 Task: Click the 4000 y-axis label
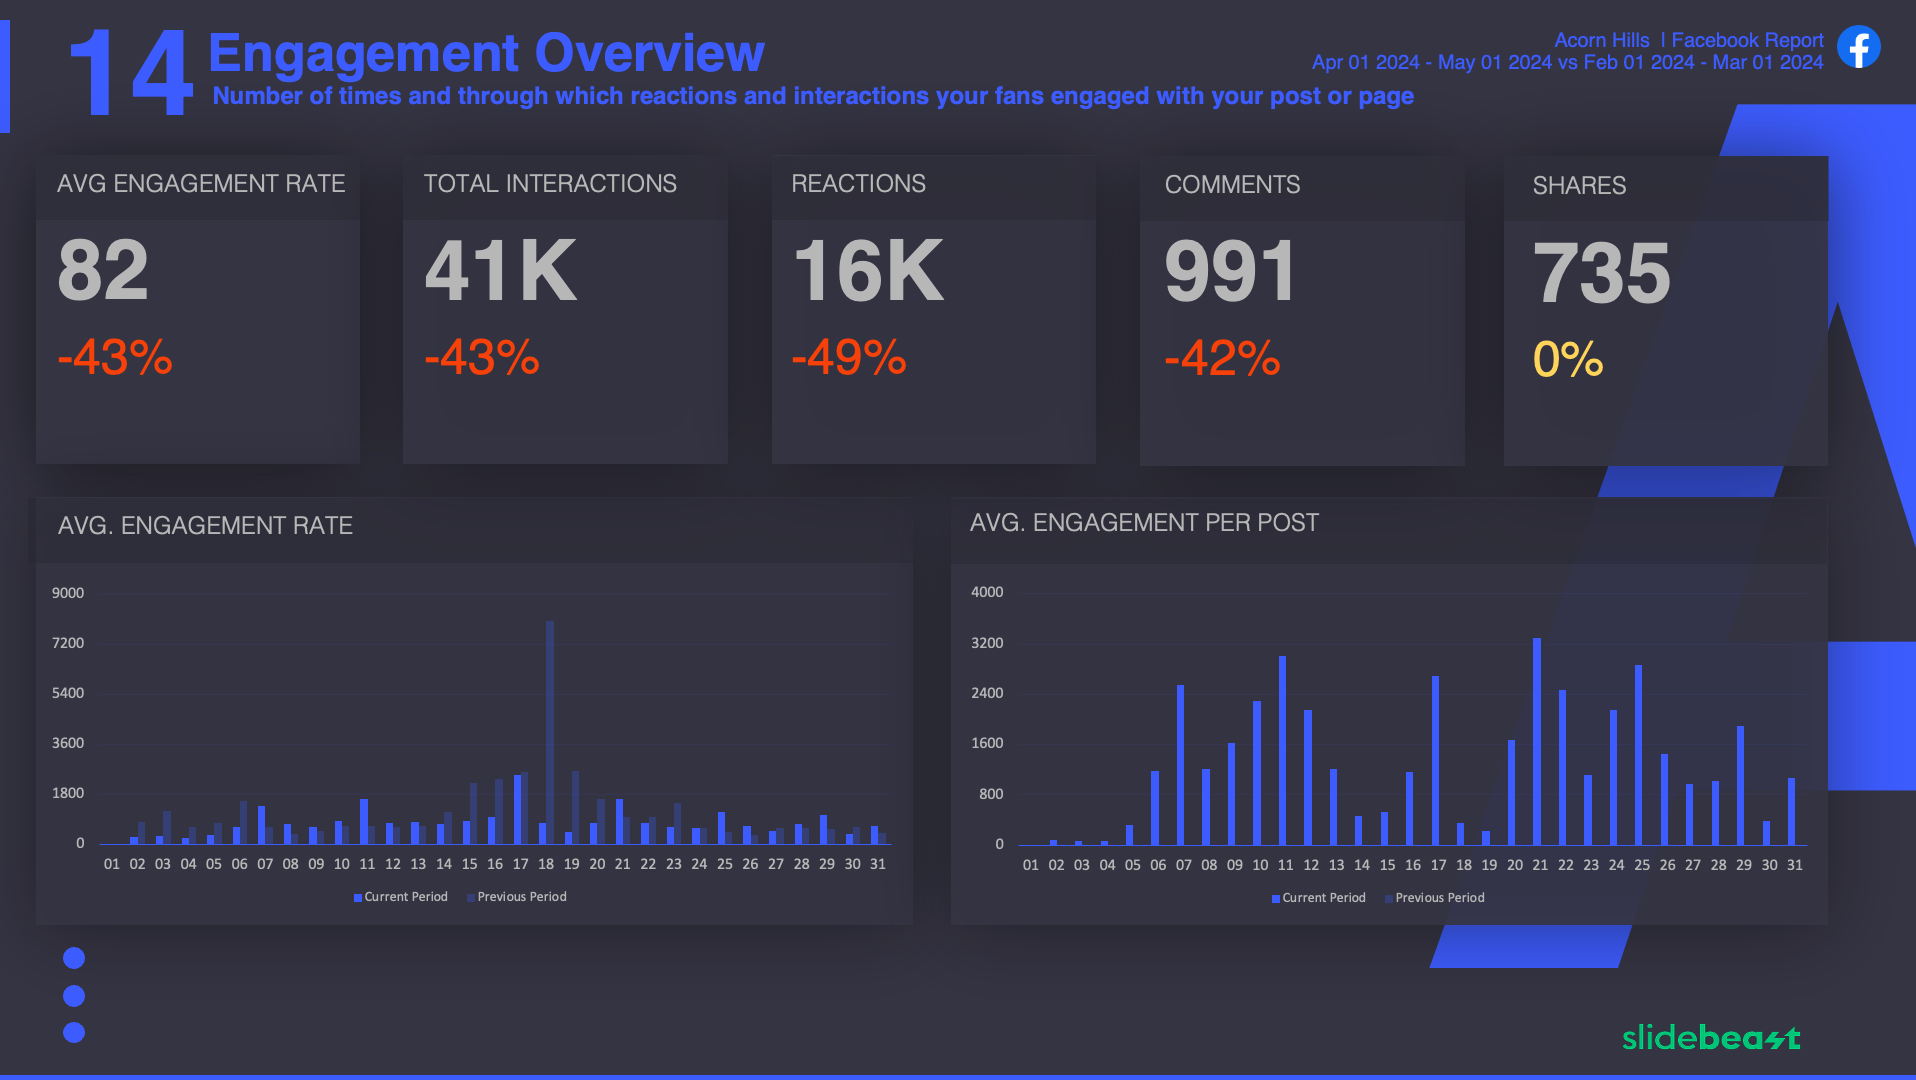point(987,592)
